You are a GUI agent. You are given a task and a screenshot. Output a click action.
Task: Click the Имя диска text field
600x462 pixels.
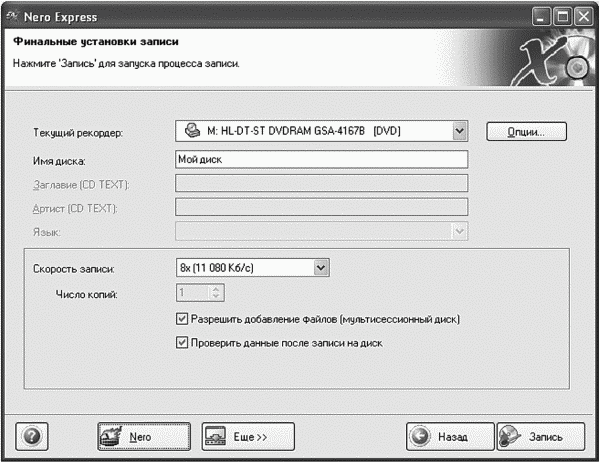[x=321, y=159]
